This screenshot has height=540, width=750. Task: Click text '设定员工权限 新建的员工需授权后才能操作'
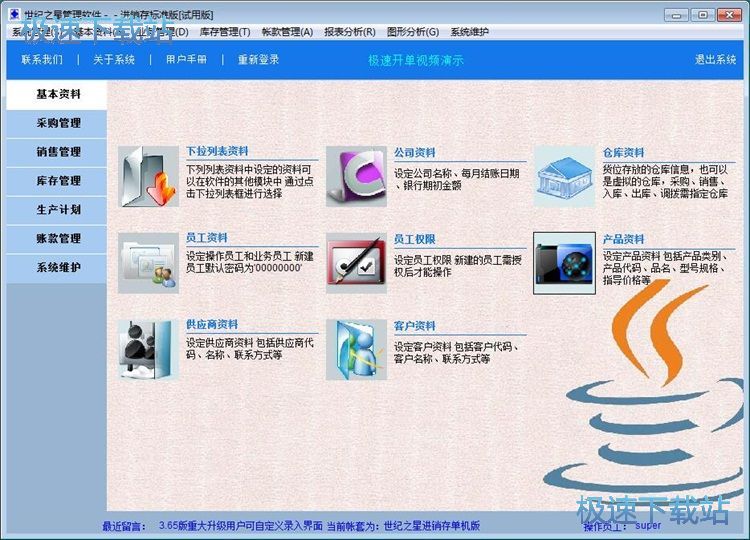pyautogui.click(x=458, y=266)
